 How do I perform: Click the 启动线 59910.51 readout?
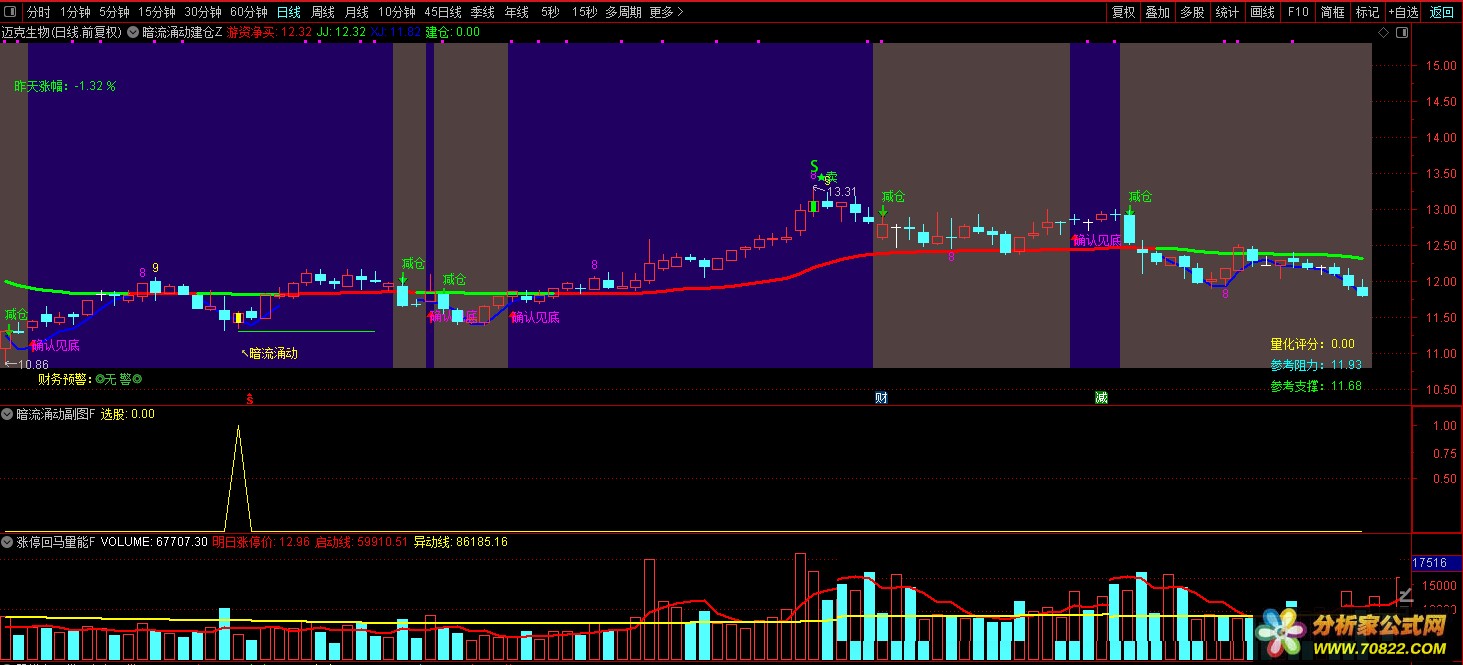point(361,542)
